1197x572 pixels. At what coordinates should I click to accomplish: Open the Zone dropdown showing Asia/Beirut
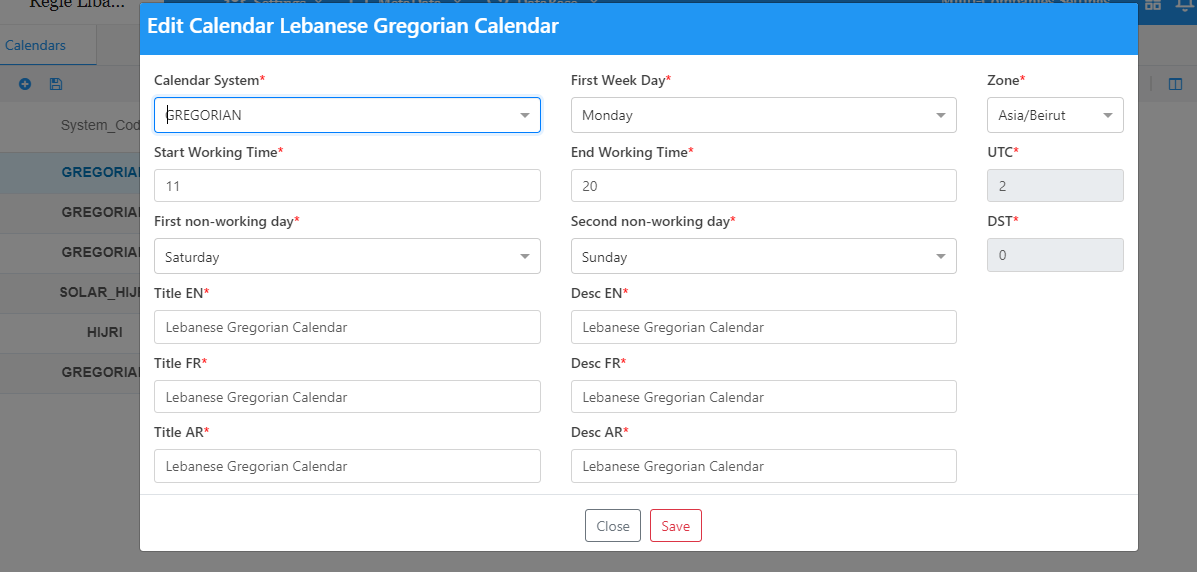pos(1055,115)
